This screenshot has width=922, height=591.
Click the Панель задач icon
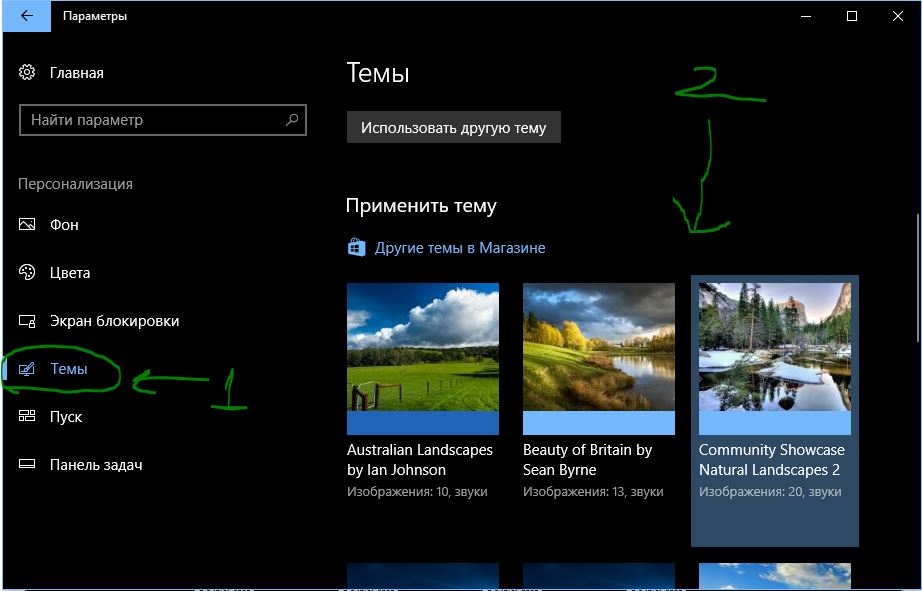point(27,465)
